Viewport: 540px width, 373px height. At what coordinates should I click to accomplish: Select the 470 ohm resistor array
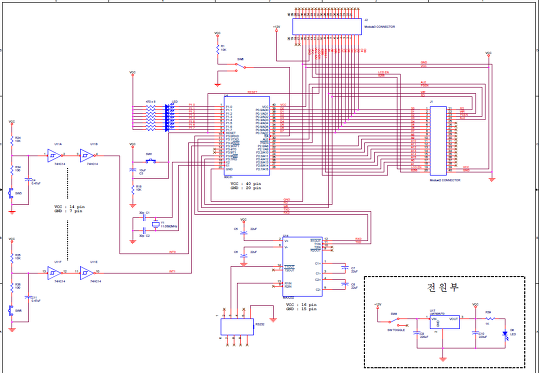coord(150,118)
